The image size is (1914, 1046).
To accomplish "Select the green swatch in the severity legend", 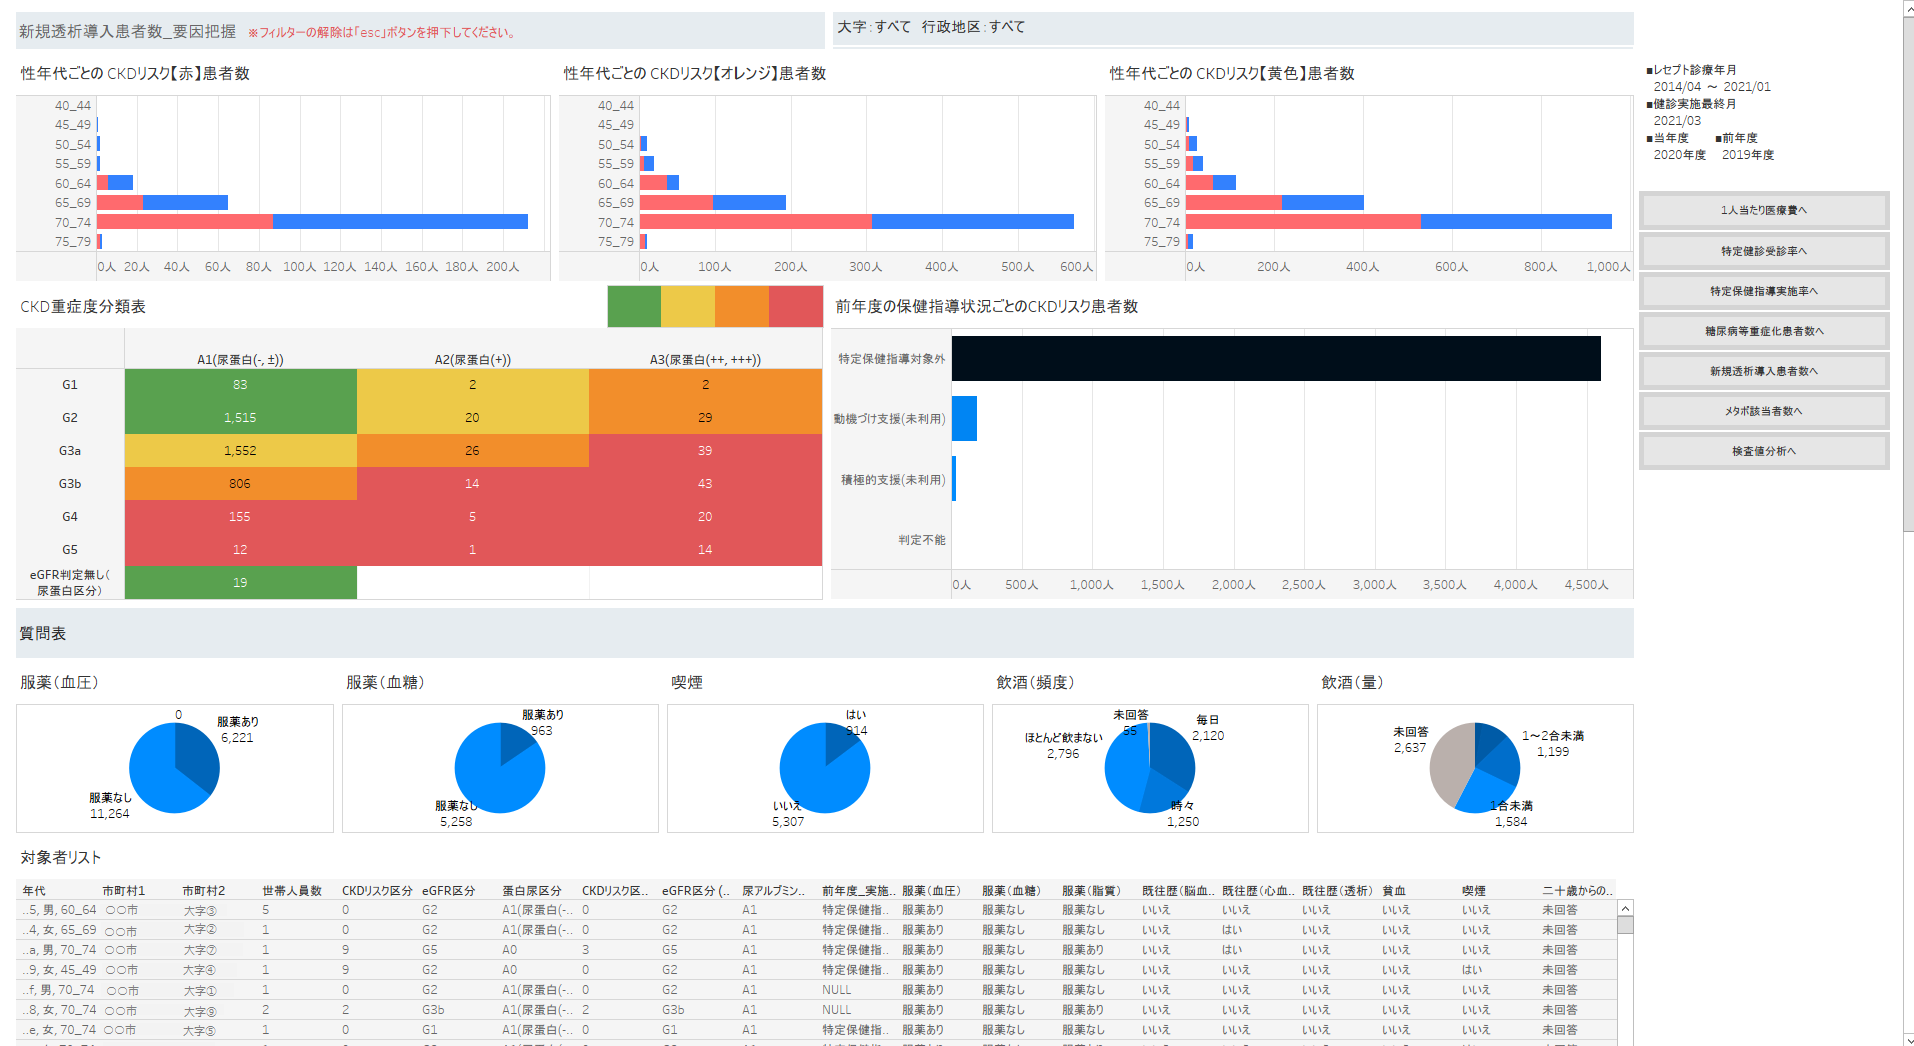I will tap(633, 306).
